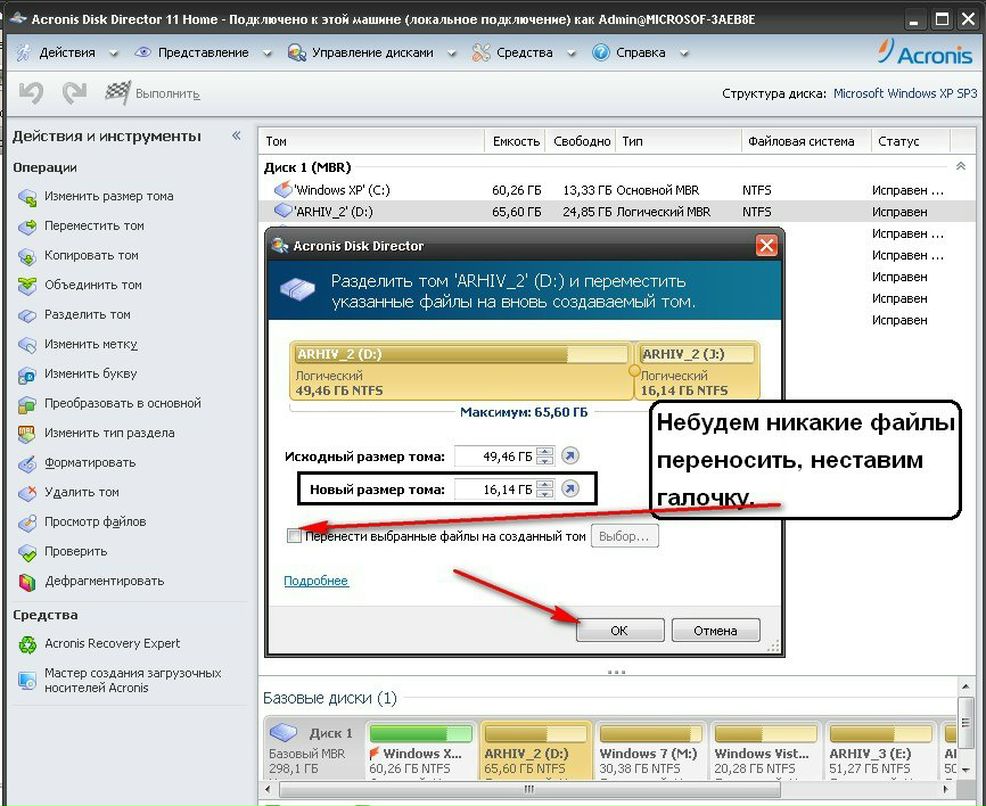Open the 'Действия' menu dropdown

click(67, 52)
